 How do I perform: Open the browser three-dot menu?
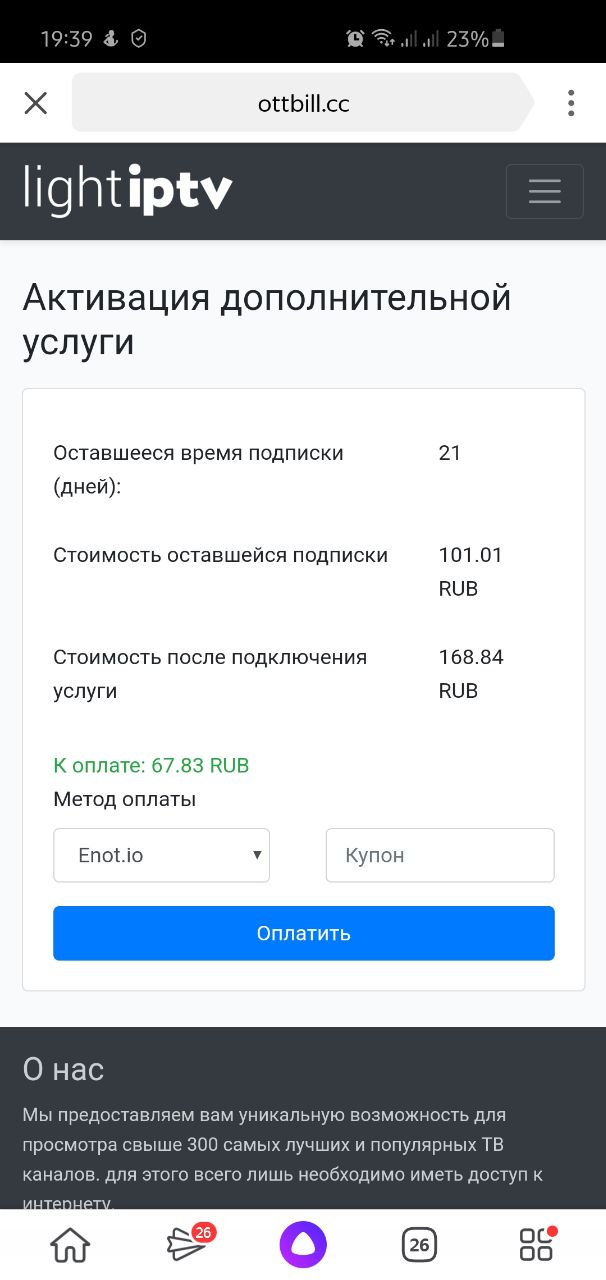point(571,103)
